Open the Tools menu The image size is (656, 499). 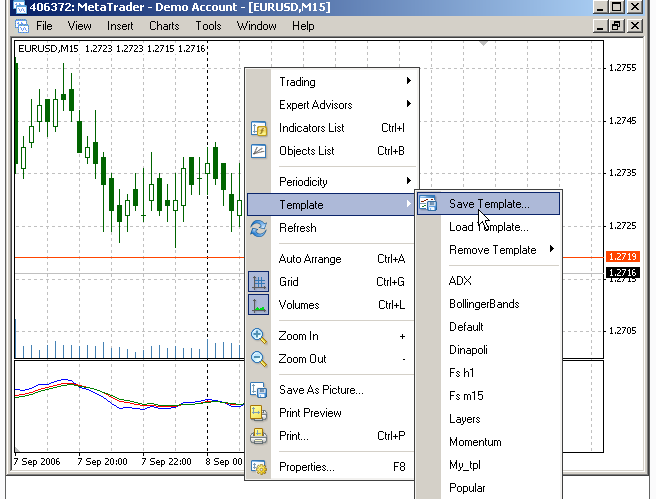[208, 26]
